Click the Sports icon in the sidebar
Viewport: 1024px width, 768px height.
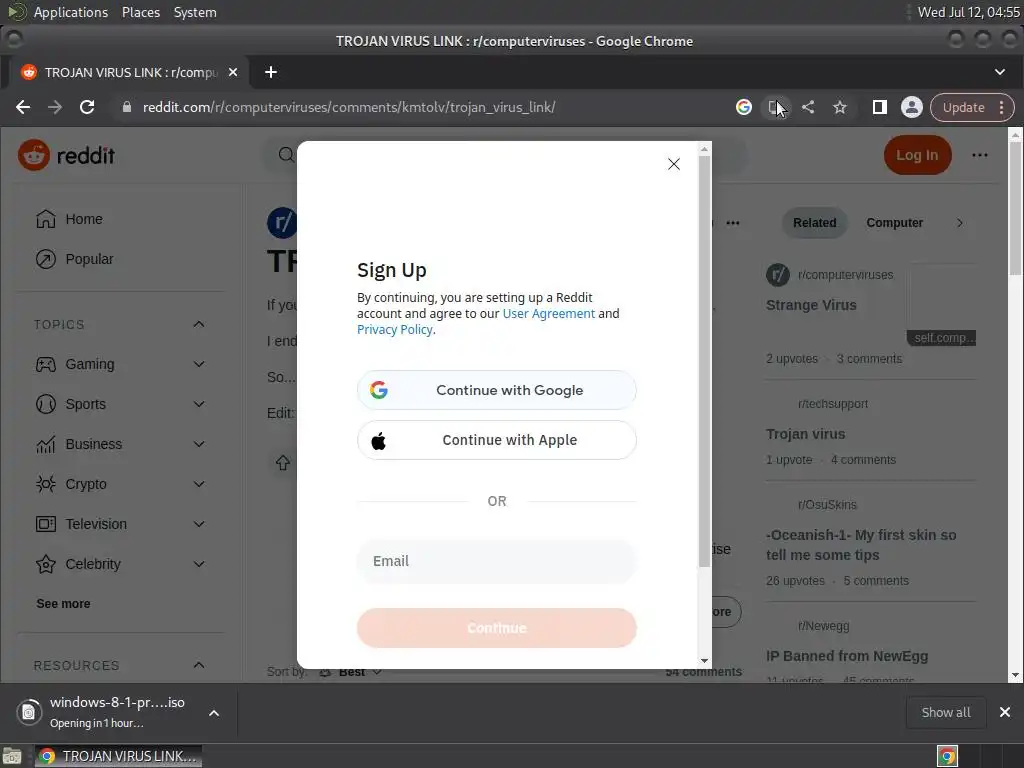click(x=46, y=404)
